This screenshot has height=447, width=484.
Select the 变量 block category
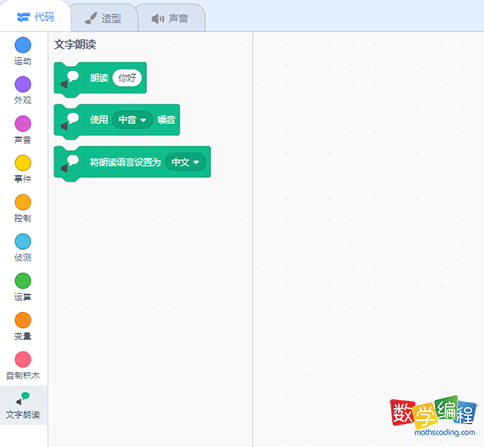coord(23,326)
